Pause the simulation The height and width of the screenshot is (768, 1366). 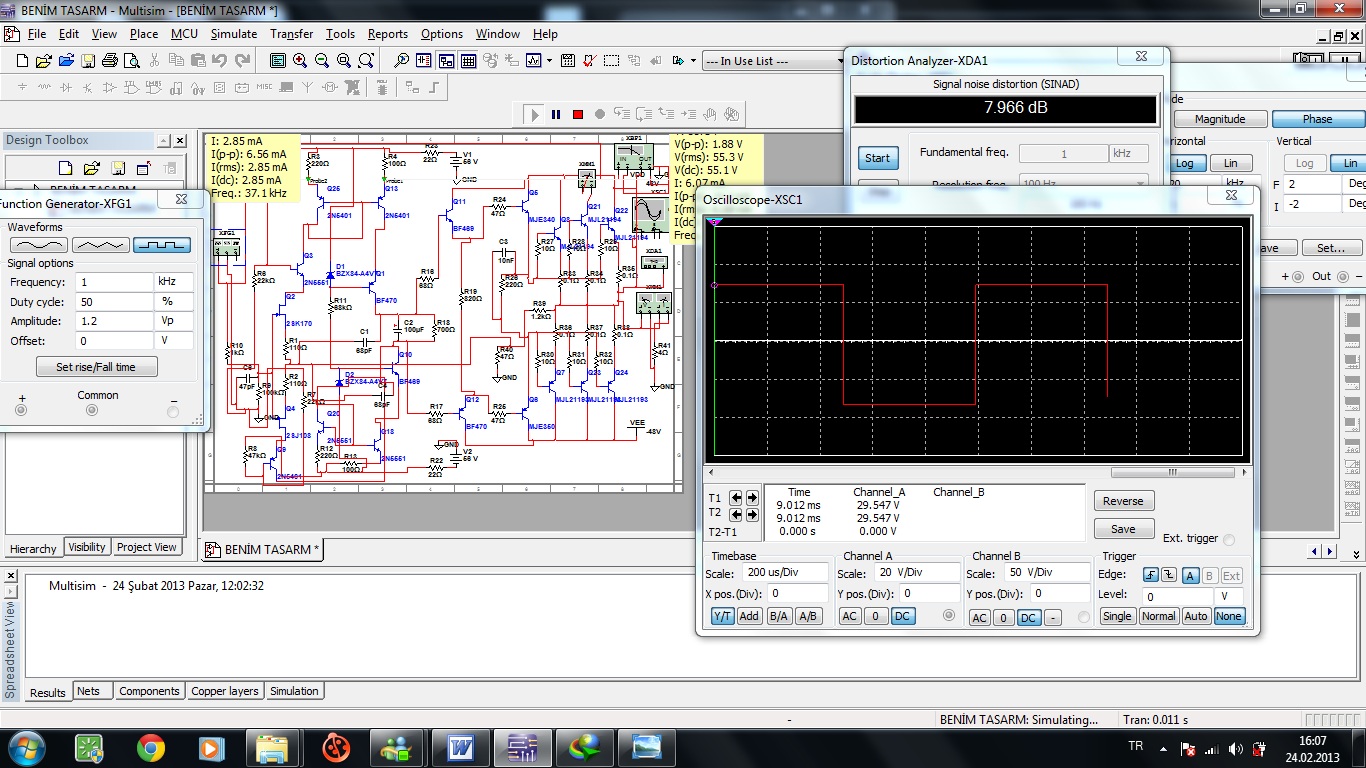(556, 115)
